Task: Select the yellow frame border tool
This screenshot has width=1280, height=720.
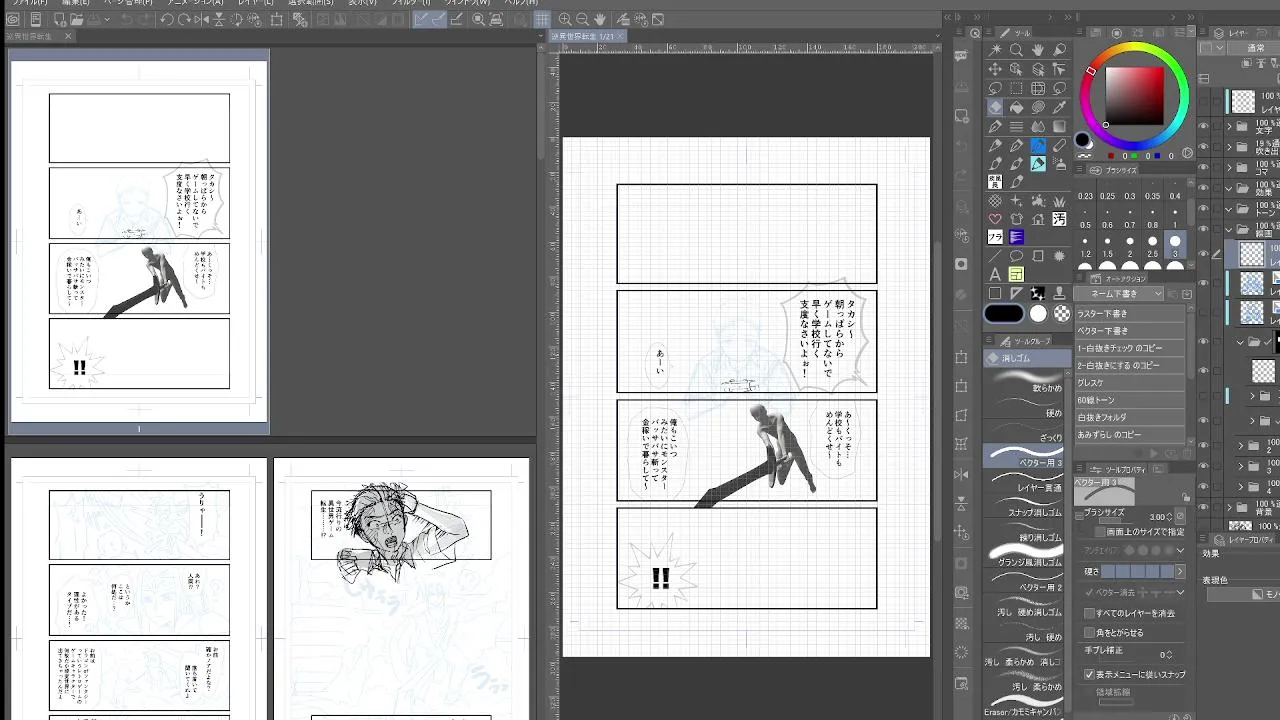Action: click(x=1016, y=275)
